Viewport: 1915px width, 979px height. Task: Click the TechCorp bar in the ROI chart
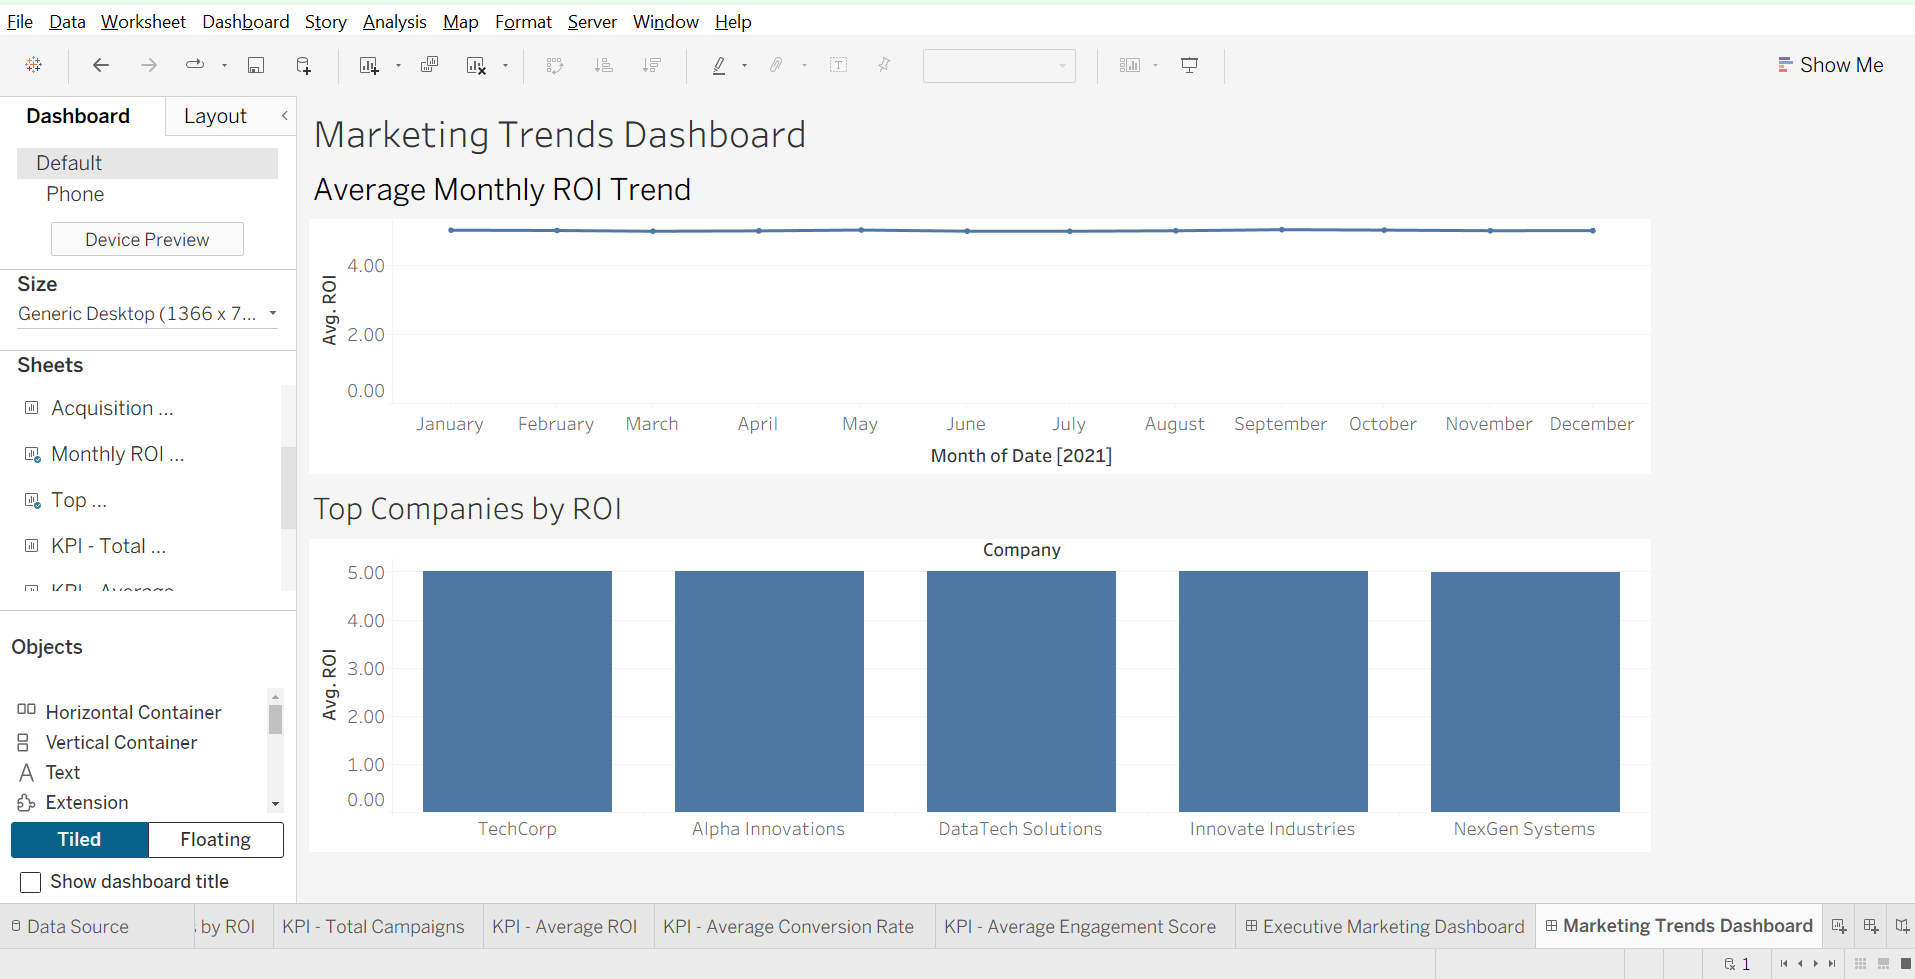[x=517, y=691]
